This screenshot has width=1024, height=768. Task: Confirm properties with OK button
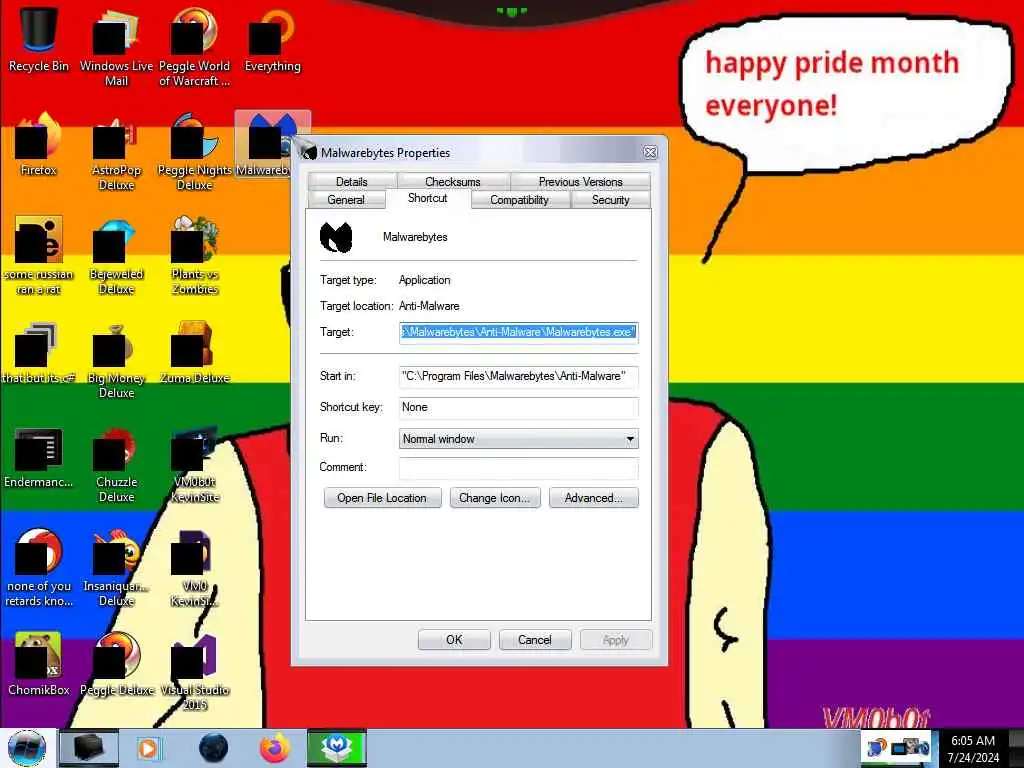click(454, 640)
